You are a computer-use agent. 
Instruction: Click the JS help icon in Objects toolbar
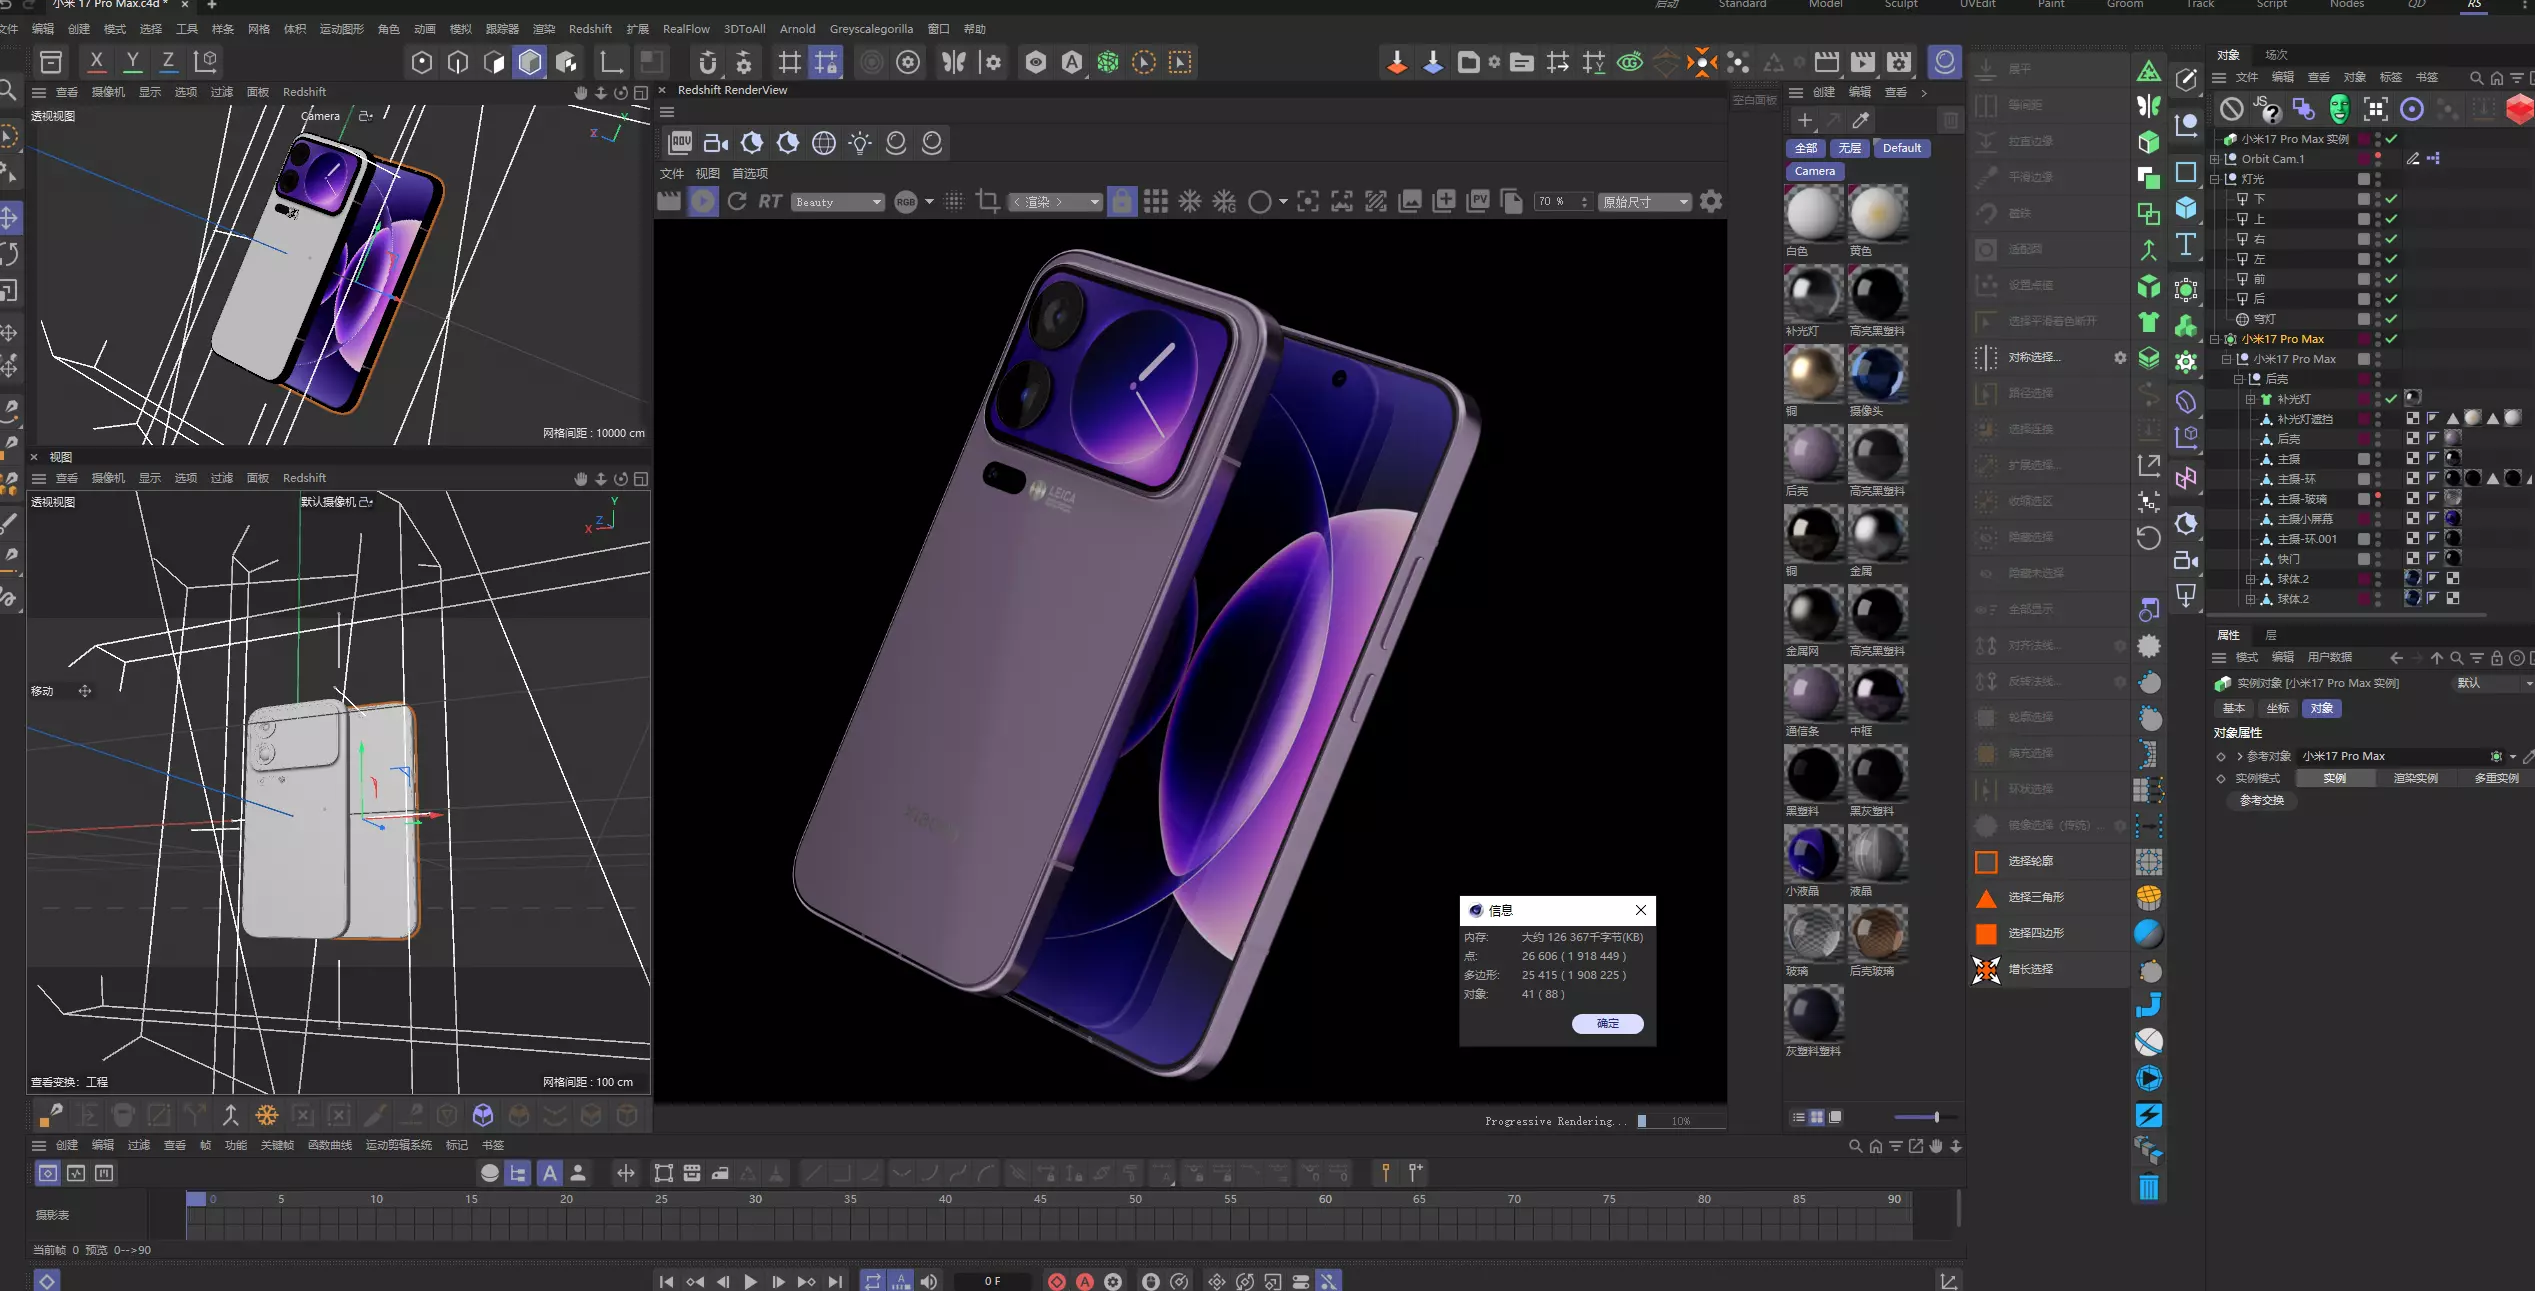[2268, 109]
